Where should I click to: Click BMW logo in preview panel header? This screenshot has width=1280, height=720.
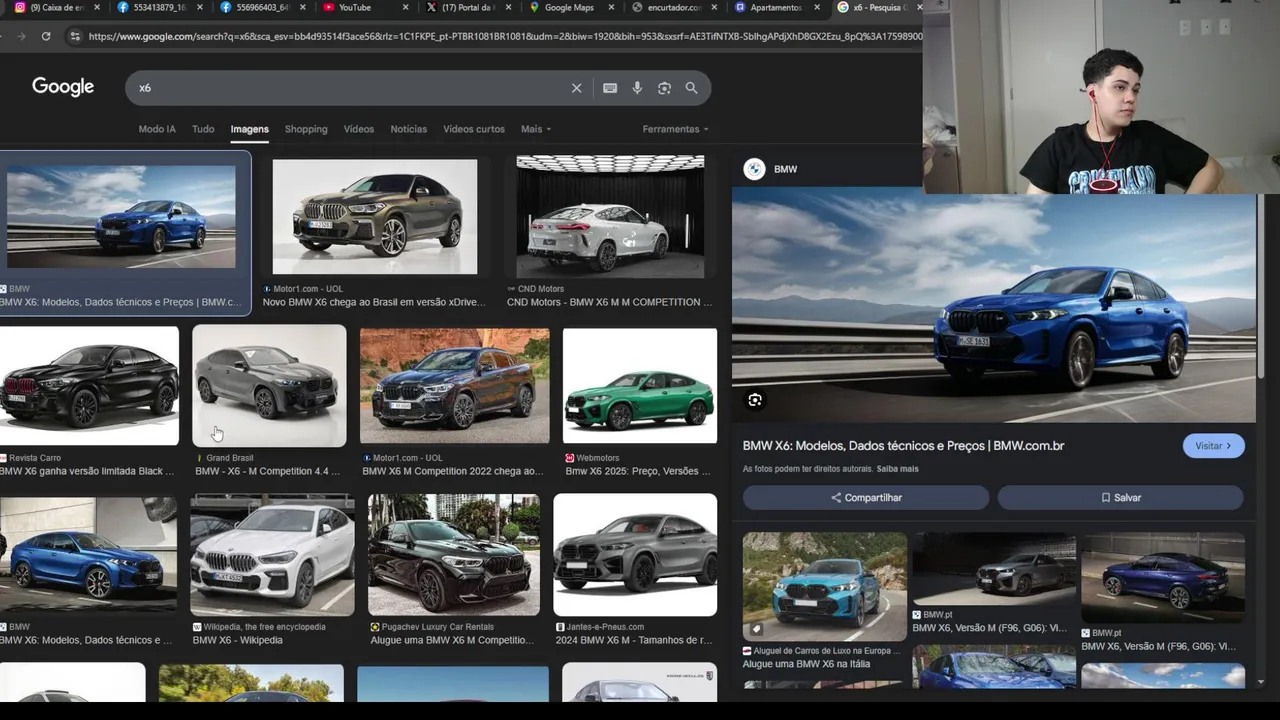[x=754, y=169]
